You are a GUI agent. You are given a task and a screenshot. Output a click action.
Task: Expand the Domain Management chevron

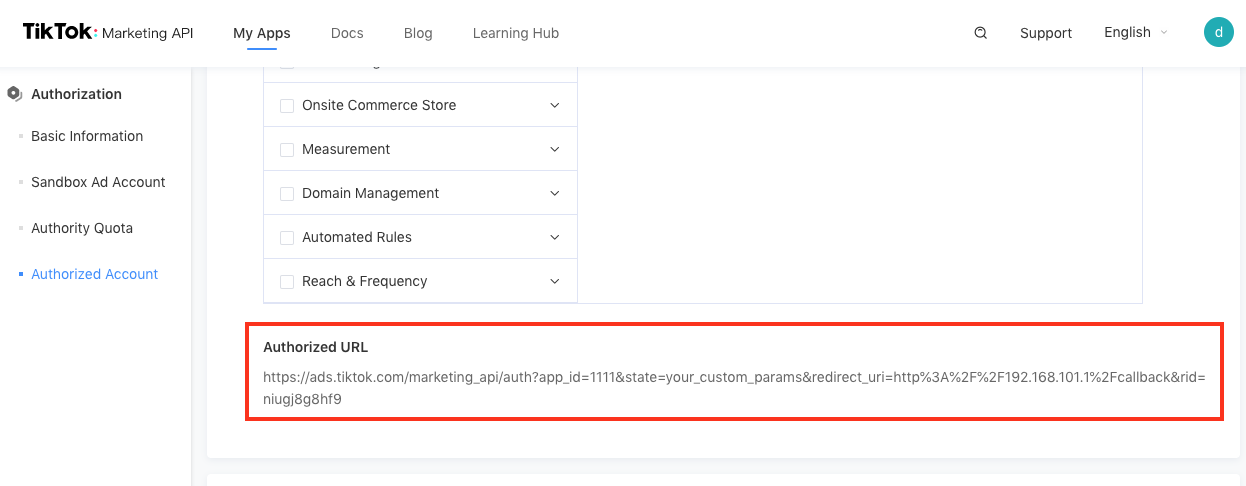[555, 193]
